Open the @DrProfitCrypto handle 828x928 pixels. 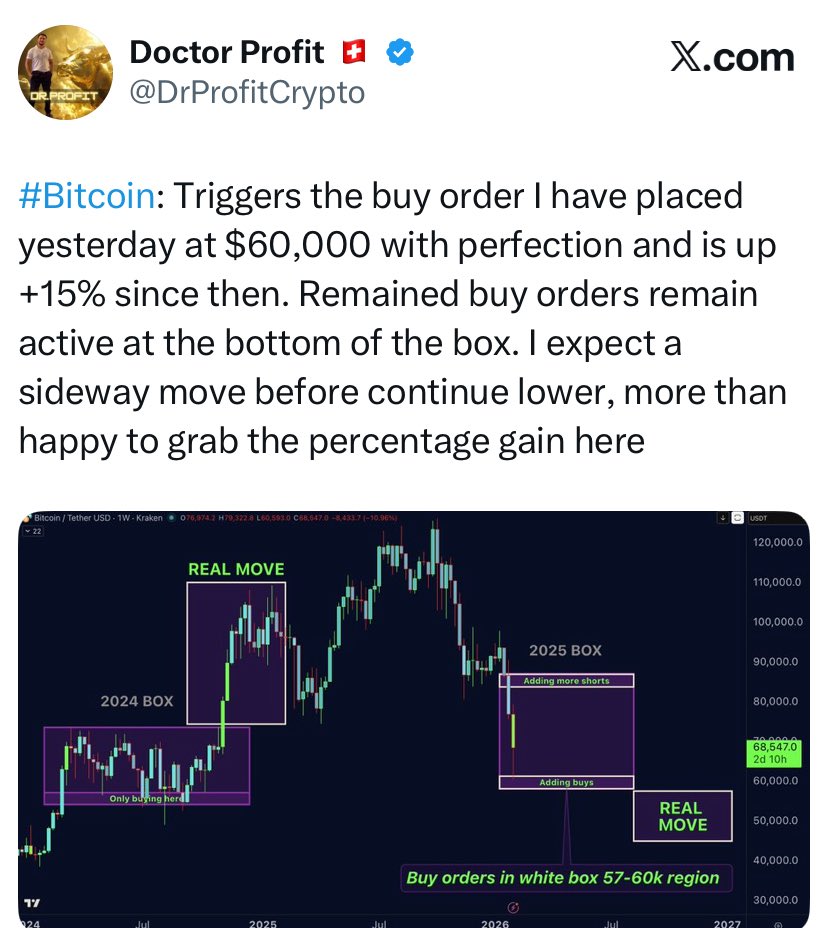coord(247,92)
